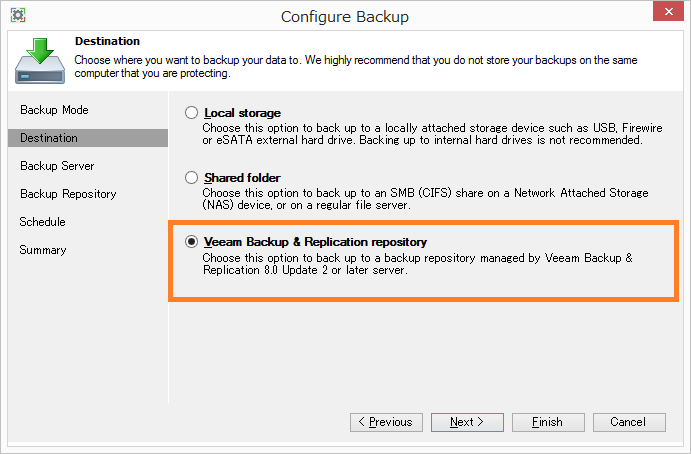Close the Configure Backup window
This screenshot has width=691, height=454.
tap(668, 11)
